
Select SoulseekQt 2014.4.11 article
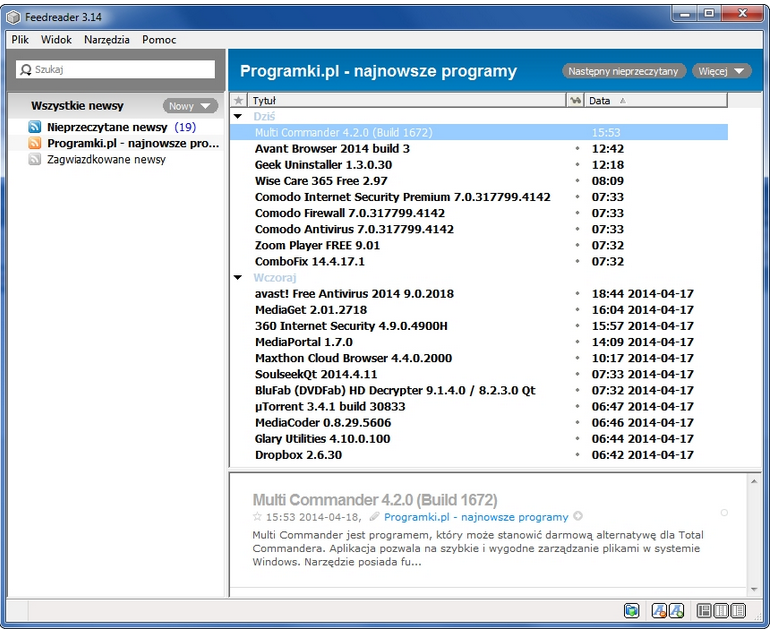point(316,375)
